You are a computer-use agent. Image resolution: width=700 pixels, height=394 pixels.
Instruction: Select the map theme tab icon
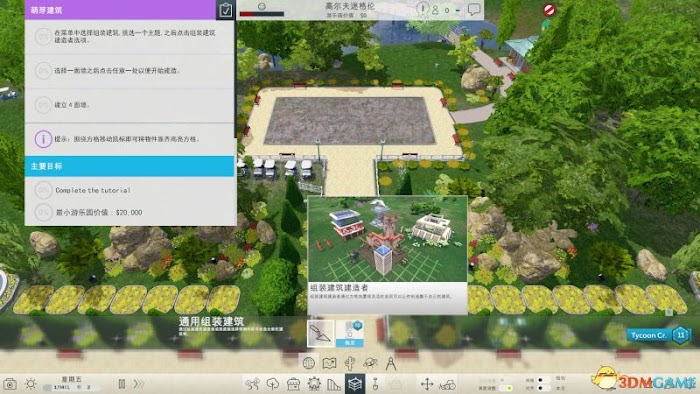[329, 363]
